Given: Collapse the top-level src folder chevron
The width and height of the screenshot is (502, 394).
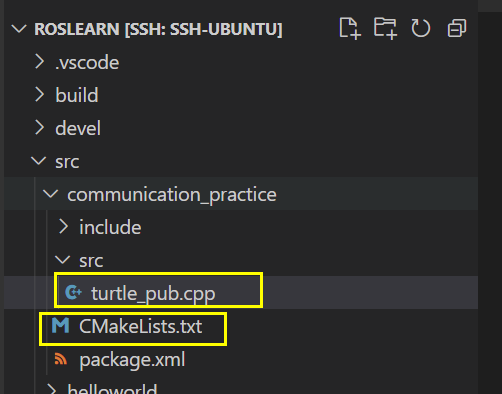Looking at the screenshot, I should click(39, 161).
